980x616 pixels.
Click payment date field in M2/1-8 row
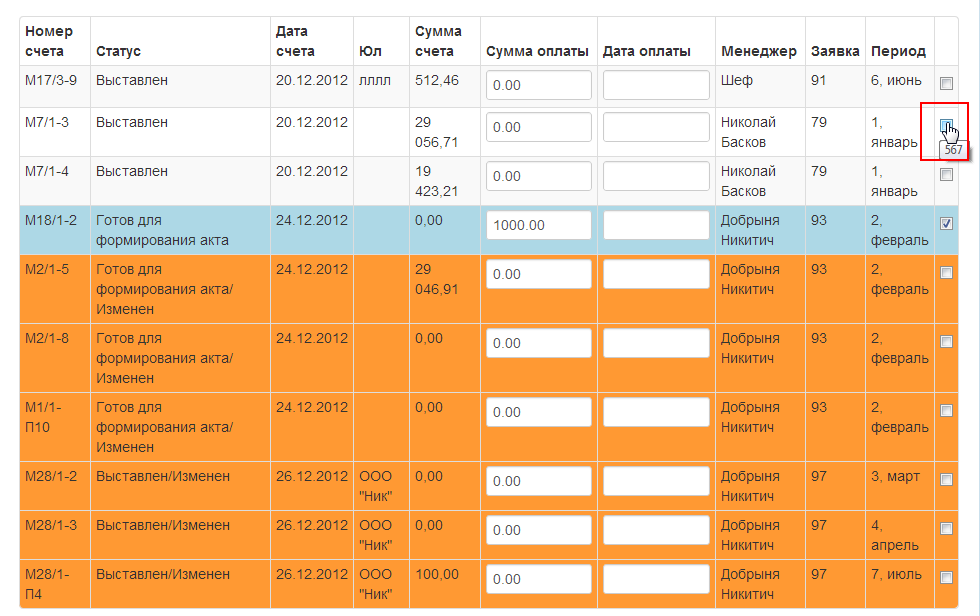[x=656, y=343]
